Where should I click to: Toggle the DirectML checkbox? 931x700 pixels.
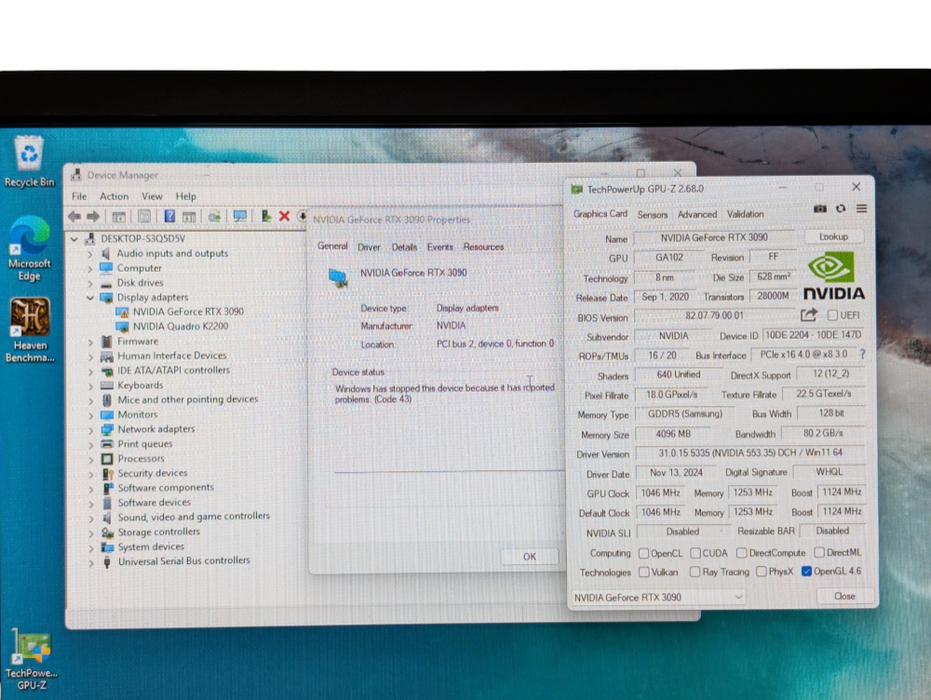[x=819, y=552]
